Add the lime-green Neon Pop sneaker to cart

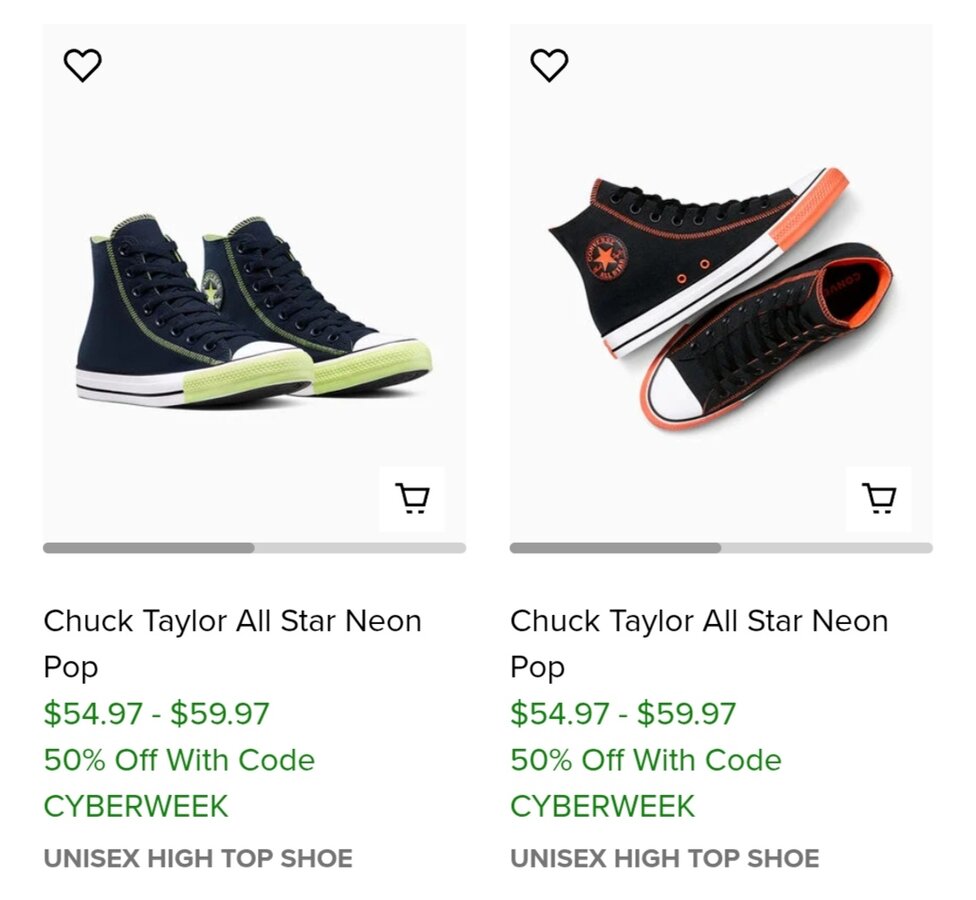[412, 498]
